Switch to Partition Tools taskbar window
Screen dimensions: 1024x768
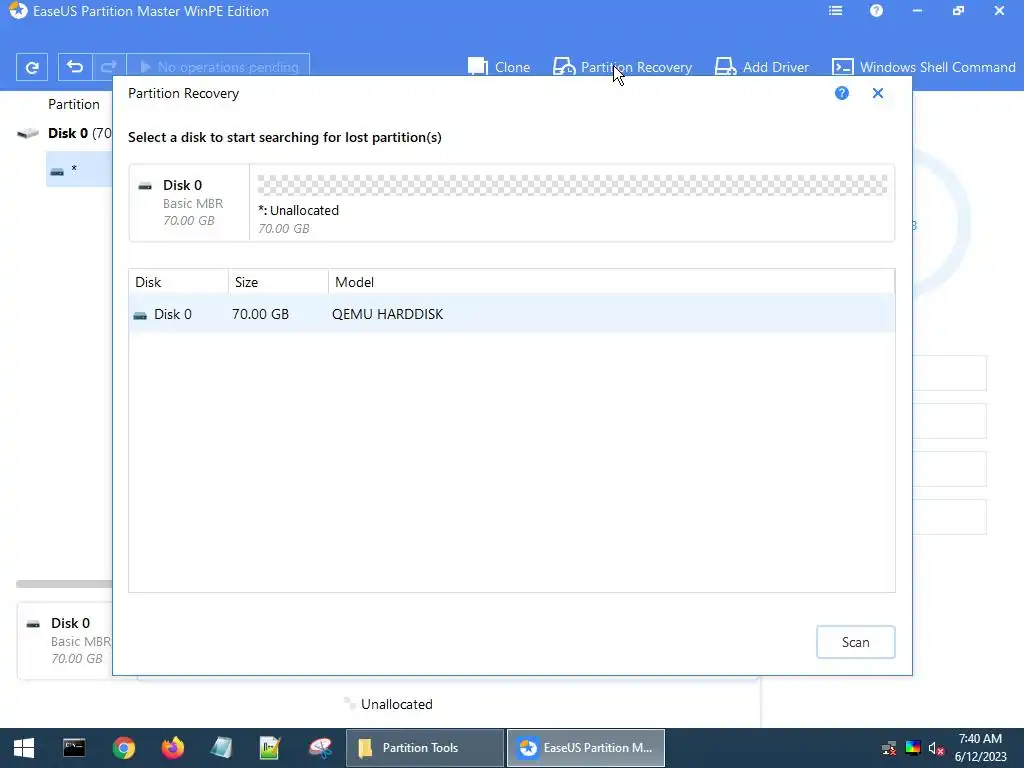click(424, 748)
